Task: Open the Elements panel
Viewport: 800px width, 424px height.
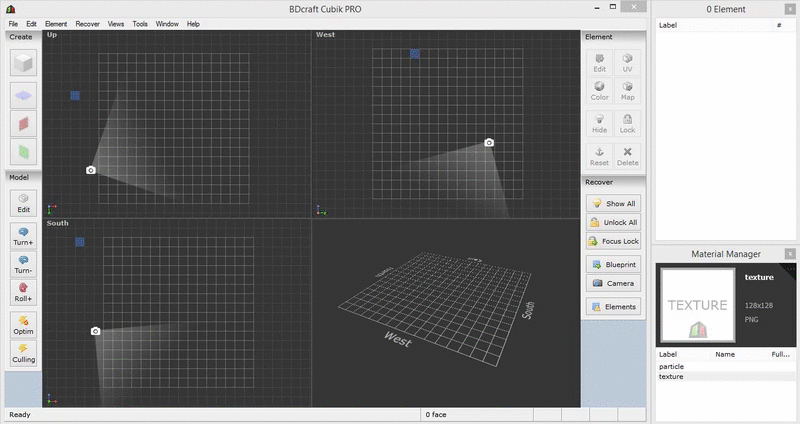Action: tap(613, 307)
